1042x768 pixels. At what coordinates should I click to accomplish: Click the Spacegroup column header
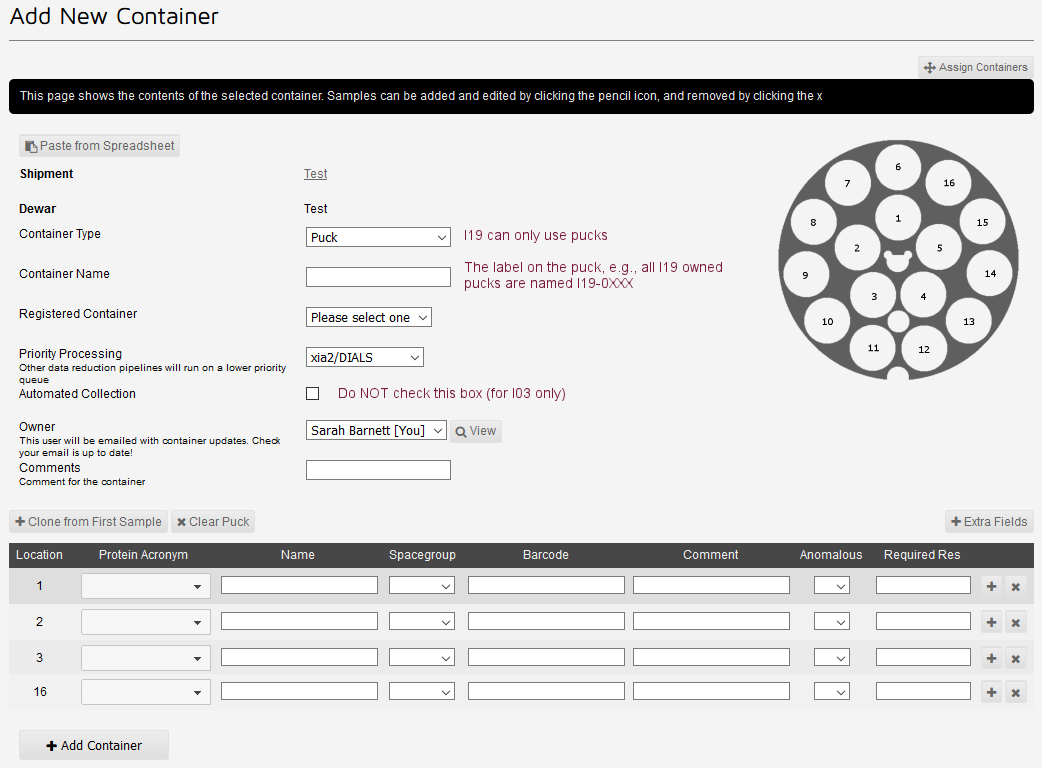point(422,555)
